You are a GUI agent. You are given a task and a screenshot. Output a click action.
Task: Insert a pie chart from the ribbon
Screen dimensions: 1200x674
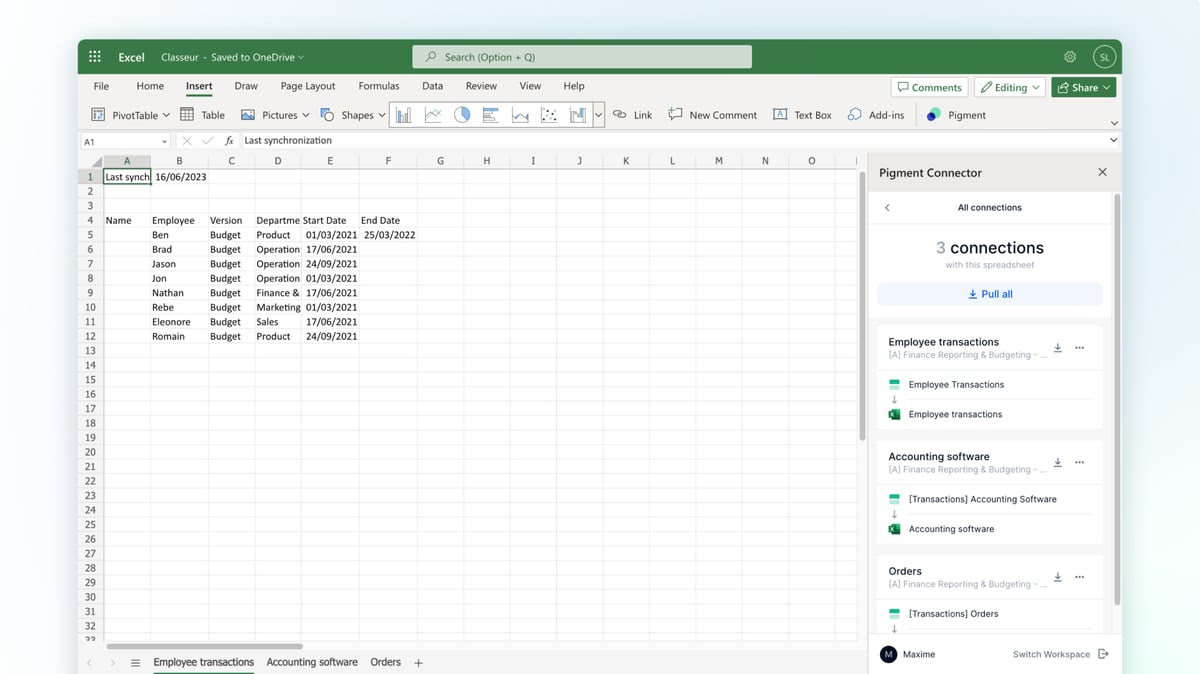point(462,115)
